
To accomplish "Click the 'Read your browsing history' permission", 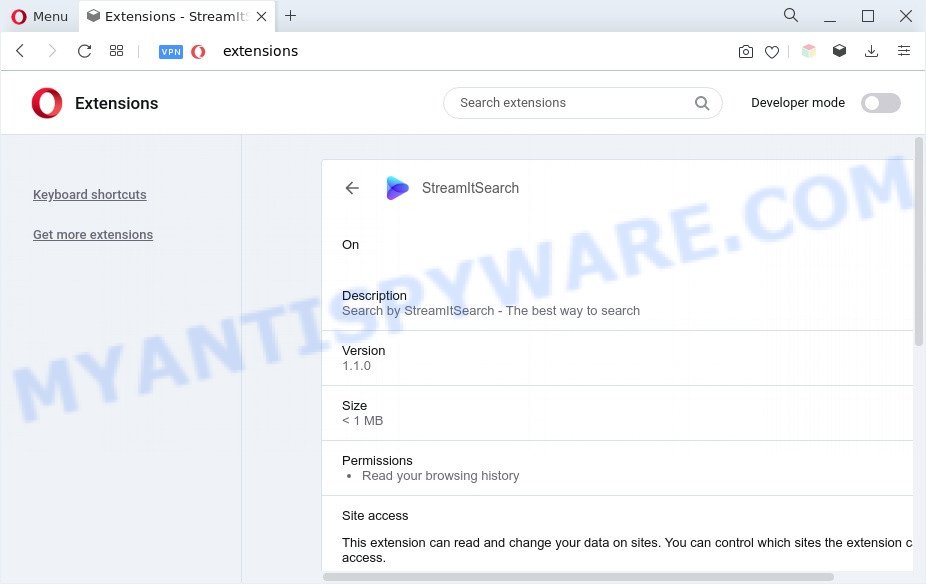I will tap(441, 476).
